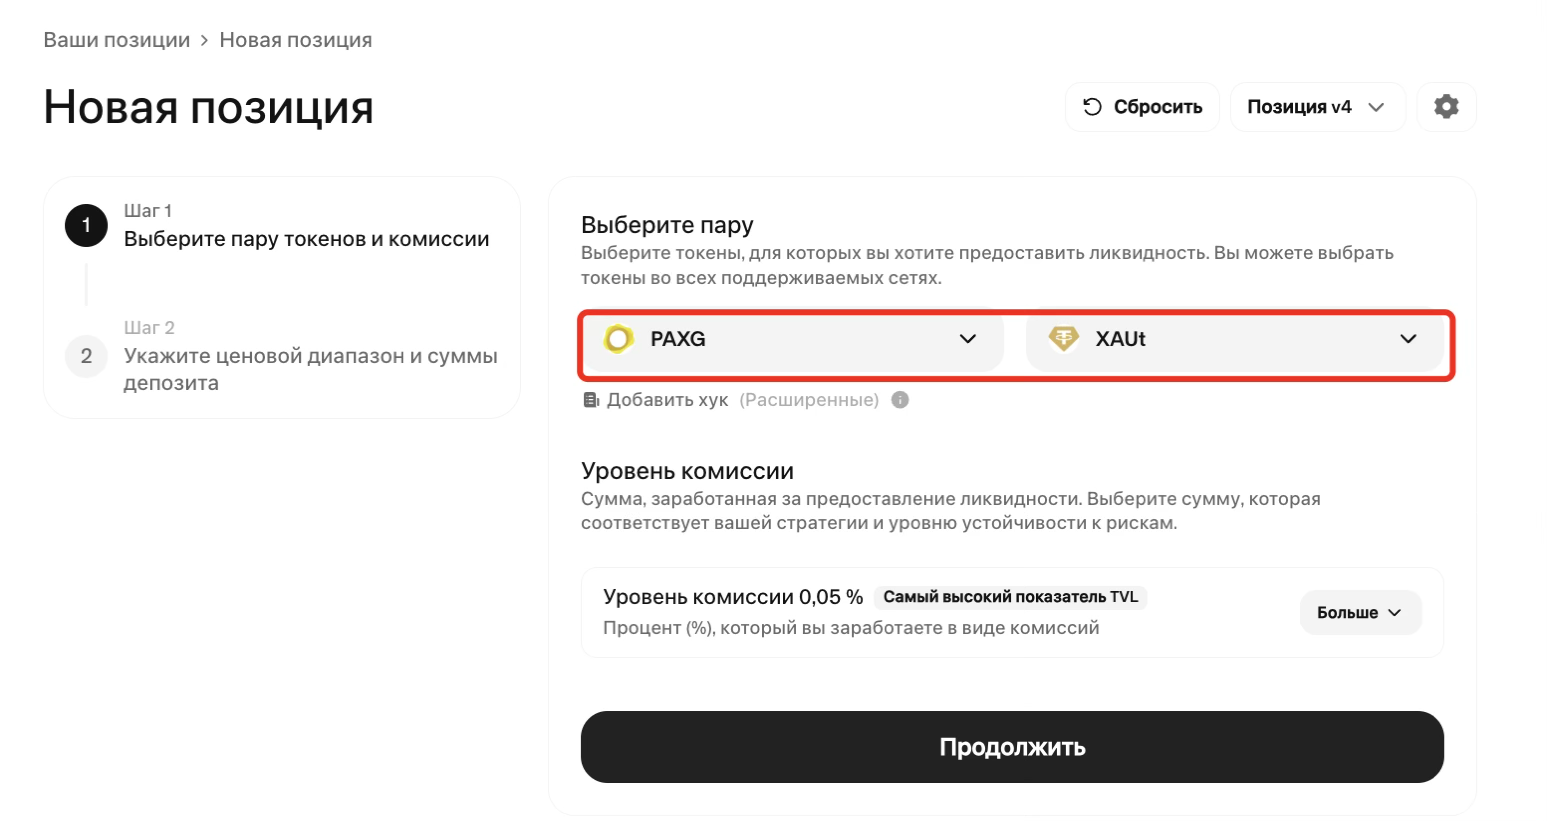The width and height of the screenshot is (1547, 821).
Task: Click the step 1 circle indicator
Action: coord(86,226)
